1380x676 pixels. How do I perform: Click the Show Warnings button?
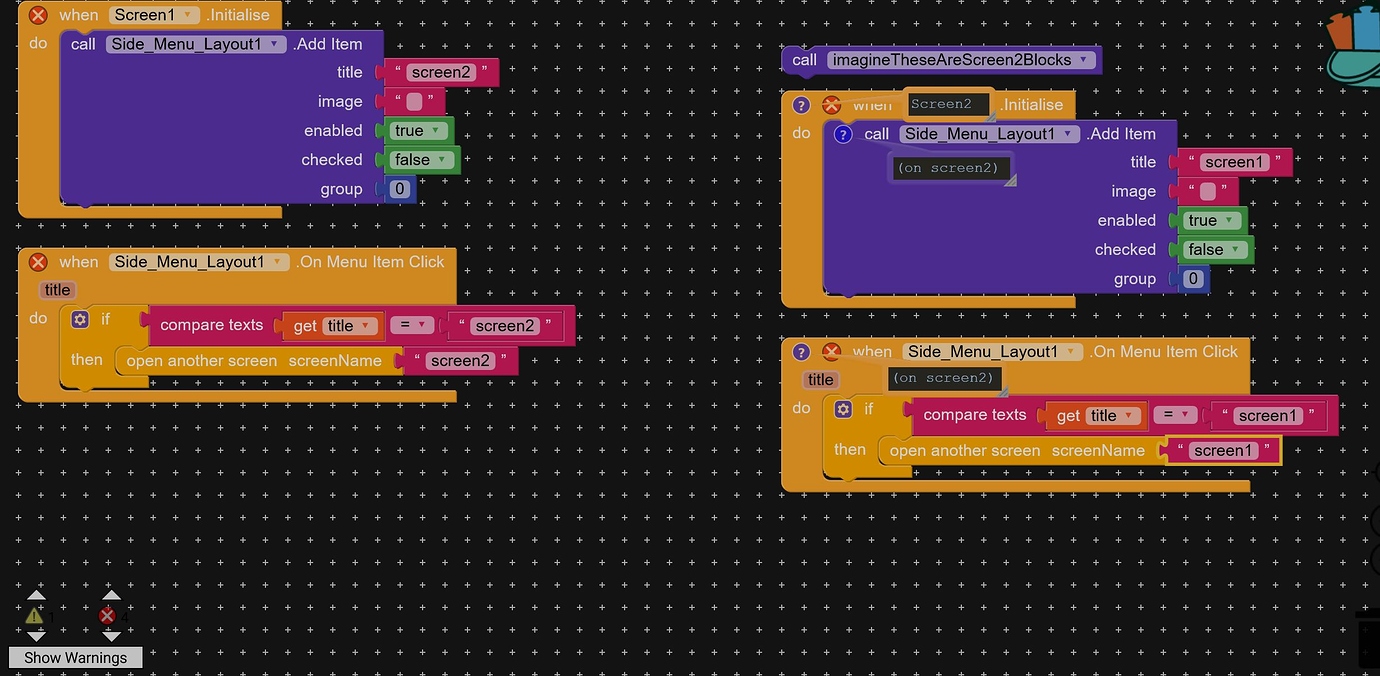coord(75,657)
